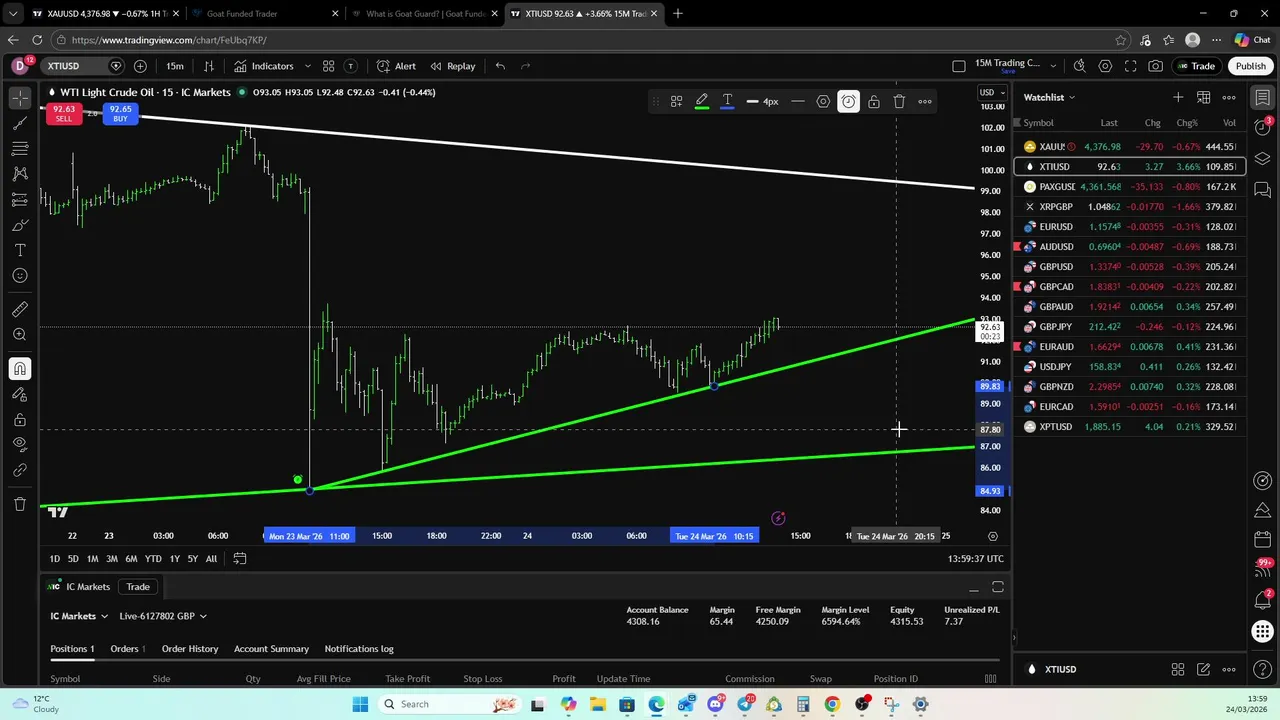Screen dimensions: 1280x720
Task: Lock the selected drawing
Action: [x=874, y=101]
